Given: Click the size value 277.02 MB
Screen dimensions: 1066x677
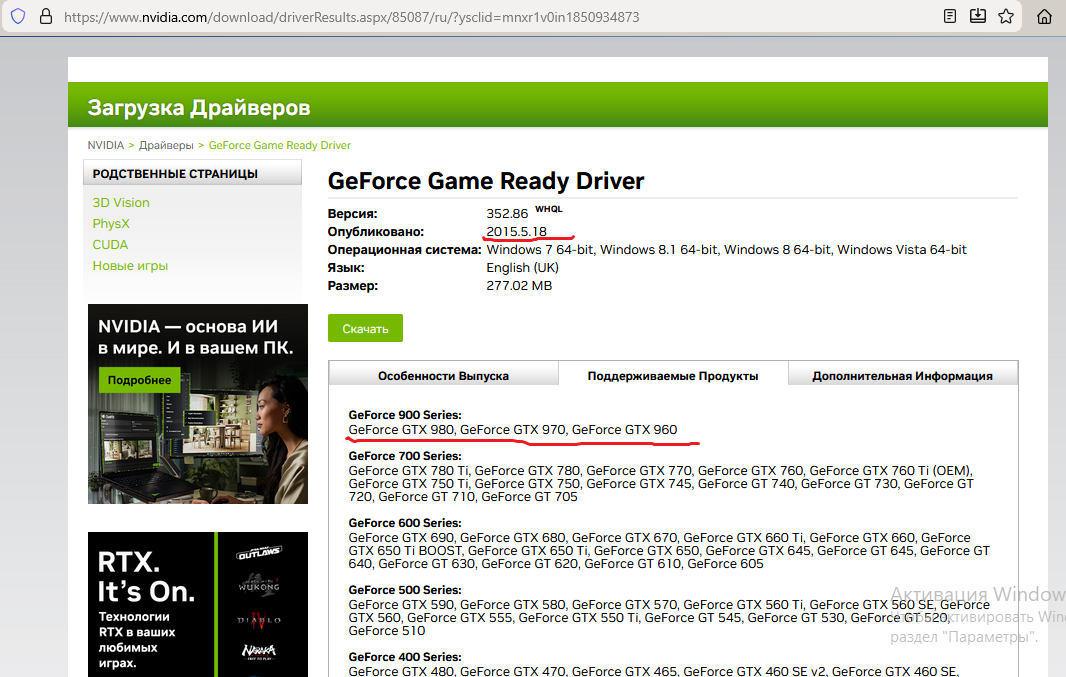Looking at the screenshot, I should coord(519,286).
